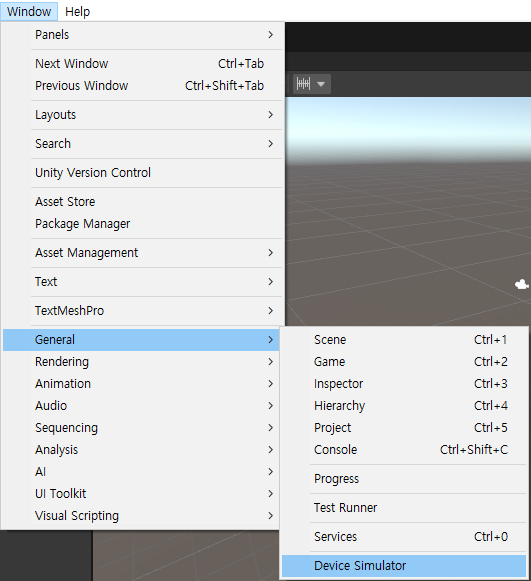Select Previous Window menu item
Image resolution: width=531 pixels, height=581 pixels.
coord(141,86)
